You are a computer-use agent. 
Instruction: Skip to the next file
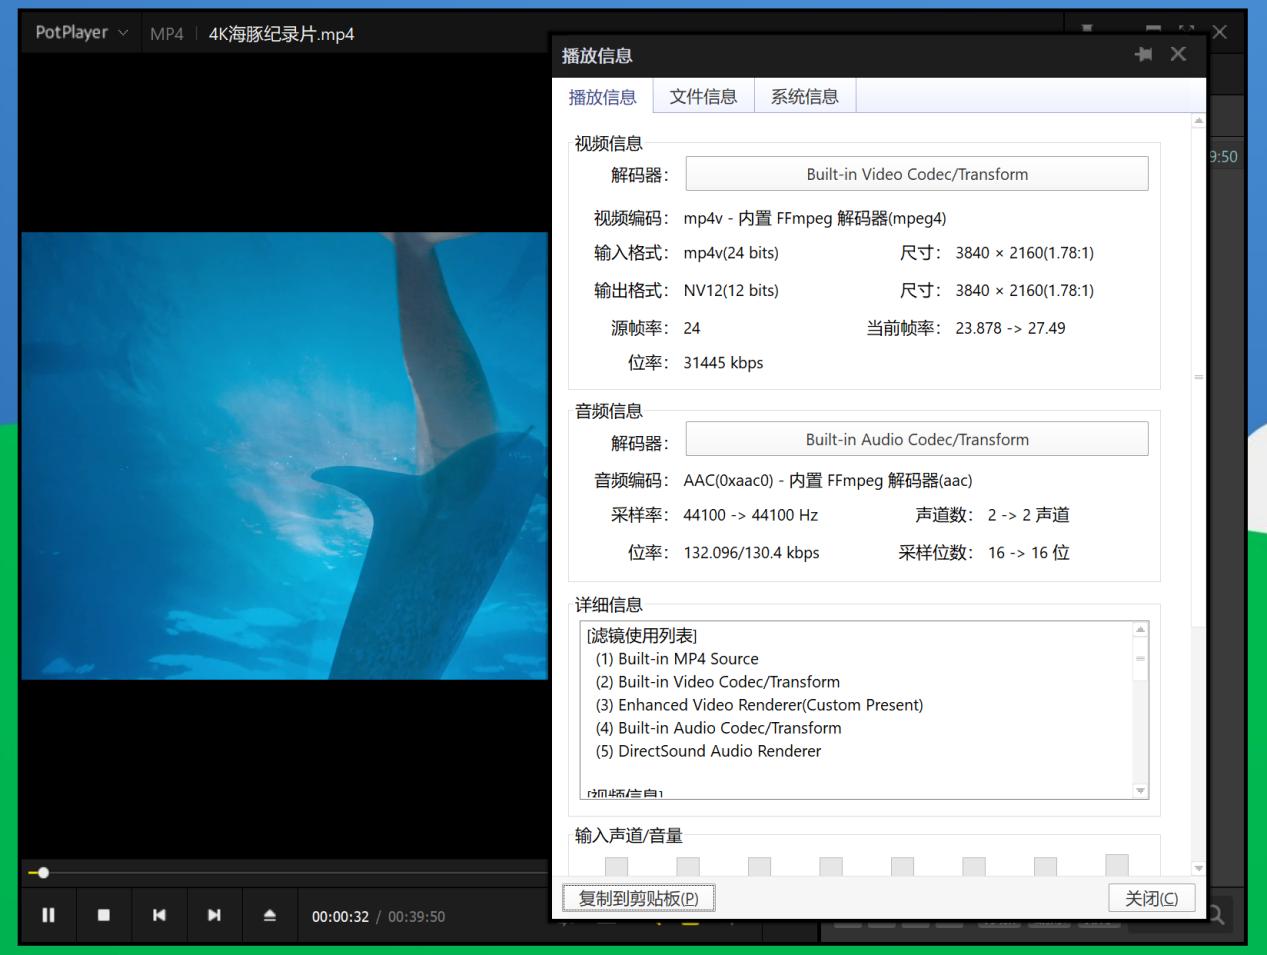214,914
